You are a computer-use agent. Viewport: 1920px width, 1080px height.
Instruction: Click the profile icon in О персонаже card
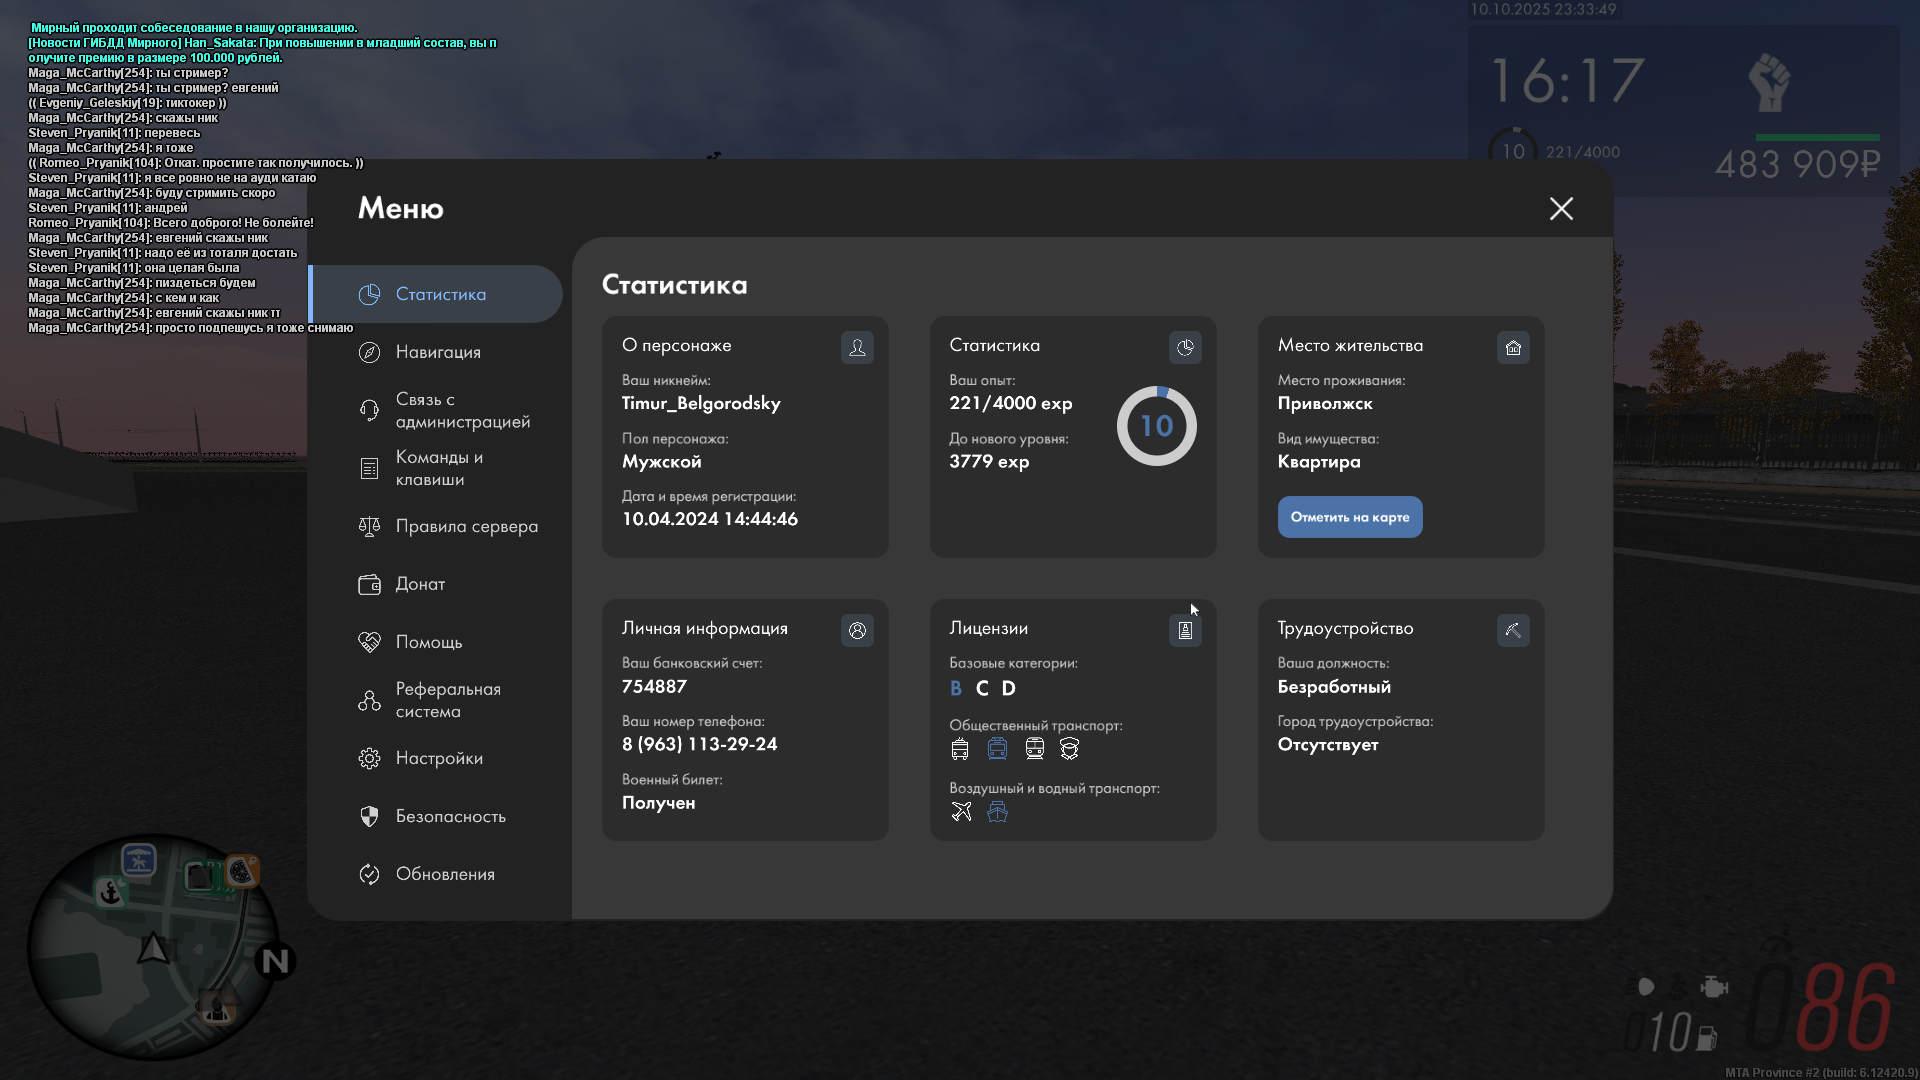click(x=857, y=347)
